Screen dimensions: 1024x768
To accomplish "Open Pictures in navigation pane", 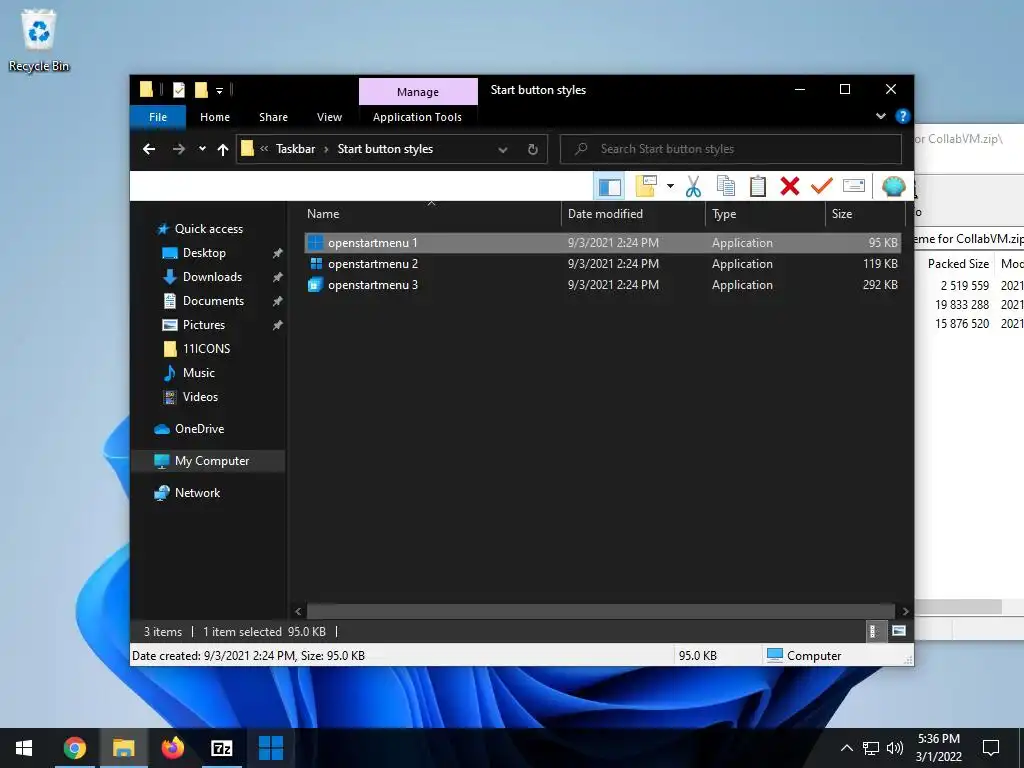I will coord(203,325).
